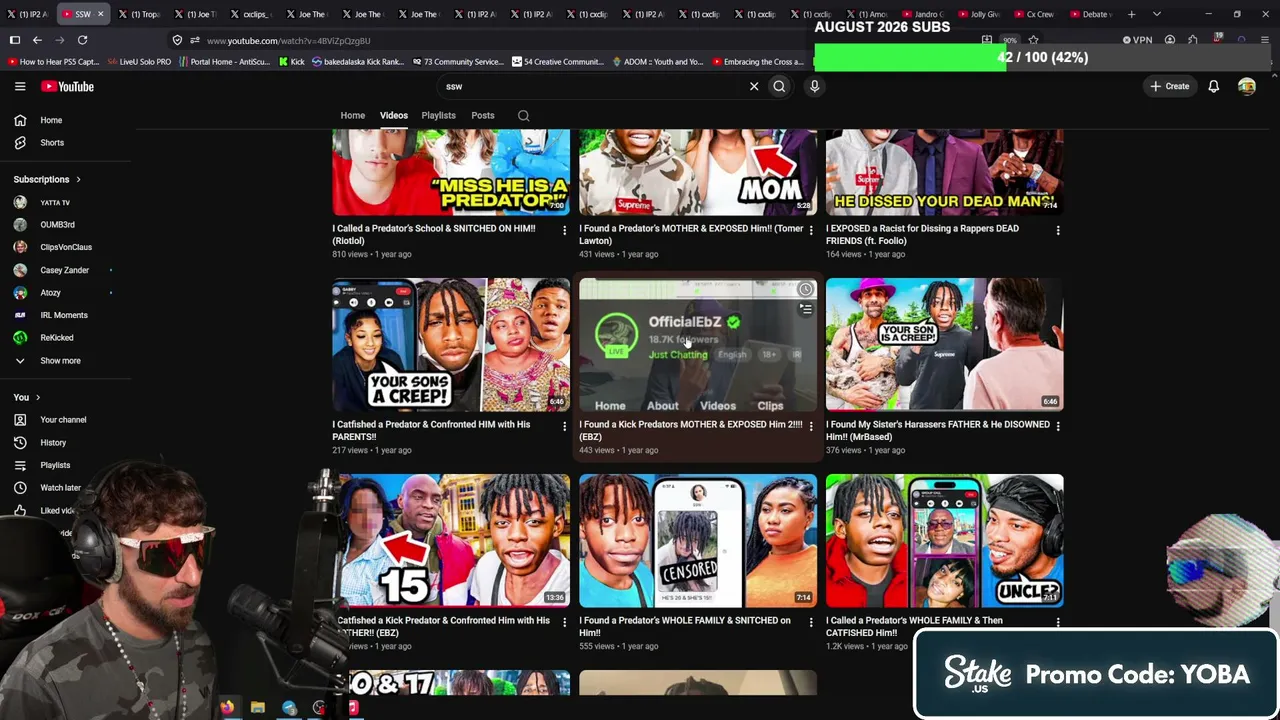Image resolution: width=1280 pixels, height=720 pixels.
Task: Click the YouTube logo
Action: tap(67, 87)
